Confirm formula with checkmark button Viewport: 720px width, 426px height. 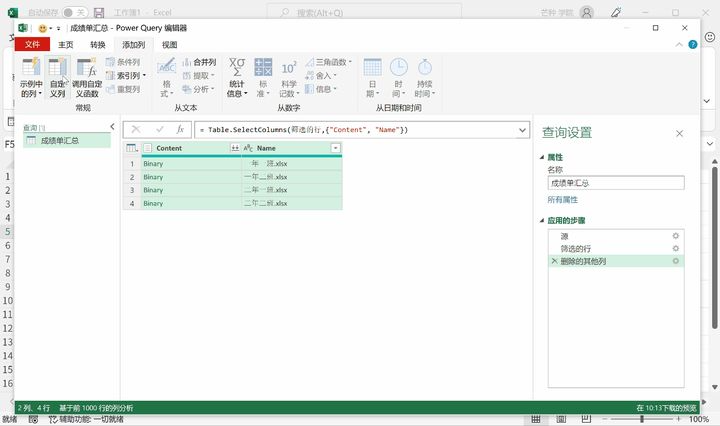[159, 129]
